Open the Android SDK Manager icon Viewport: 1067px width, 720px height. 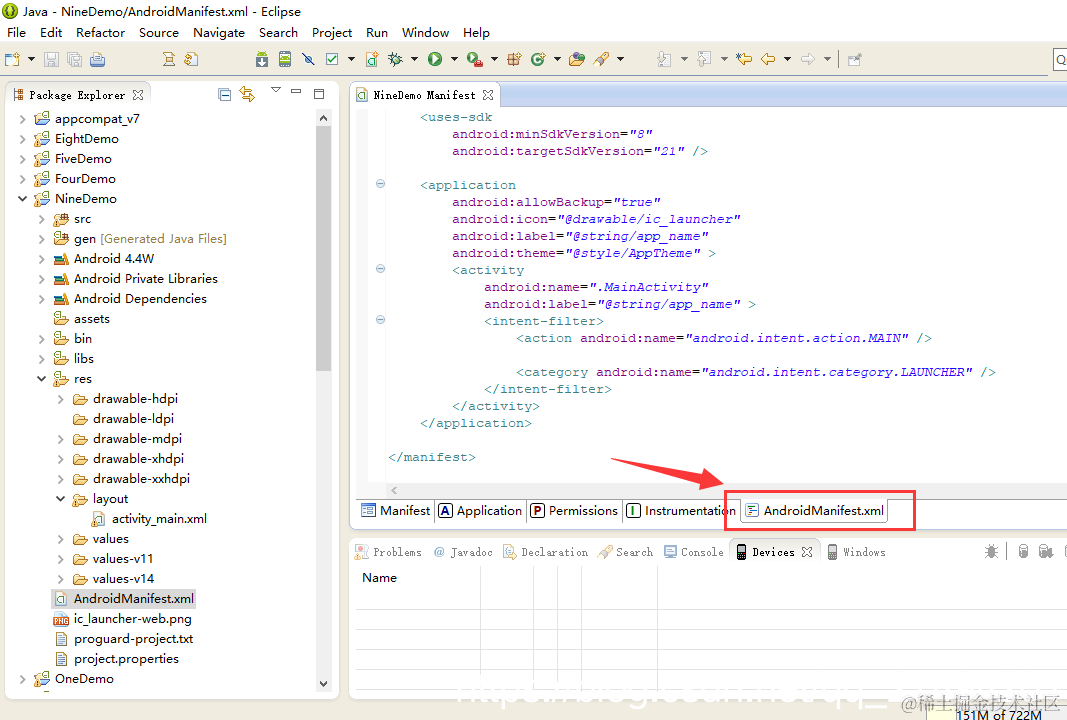(x=262, y=59)
